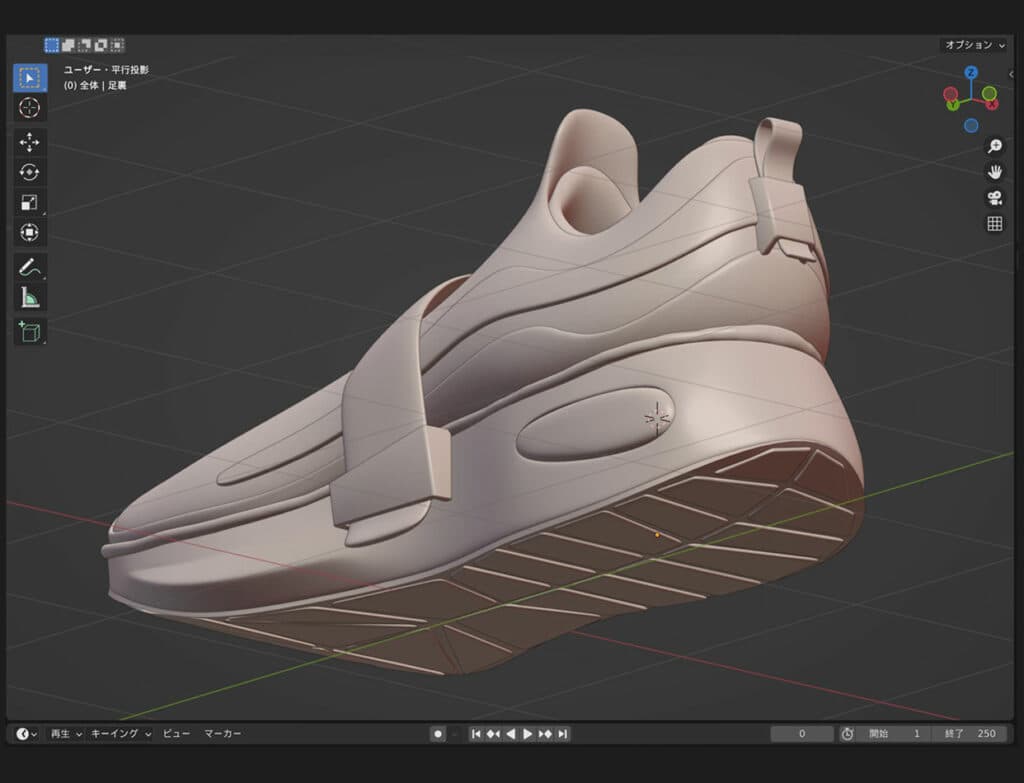Open the オプション dropdown

point(973,45)
